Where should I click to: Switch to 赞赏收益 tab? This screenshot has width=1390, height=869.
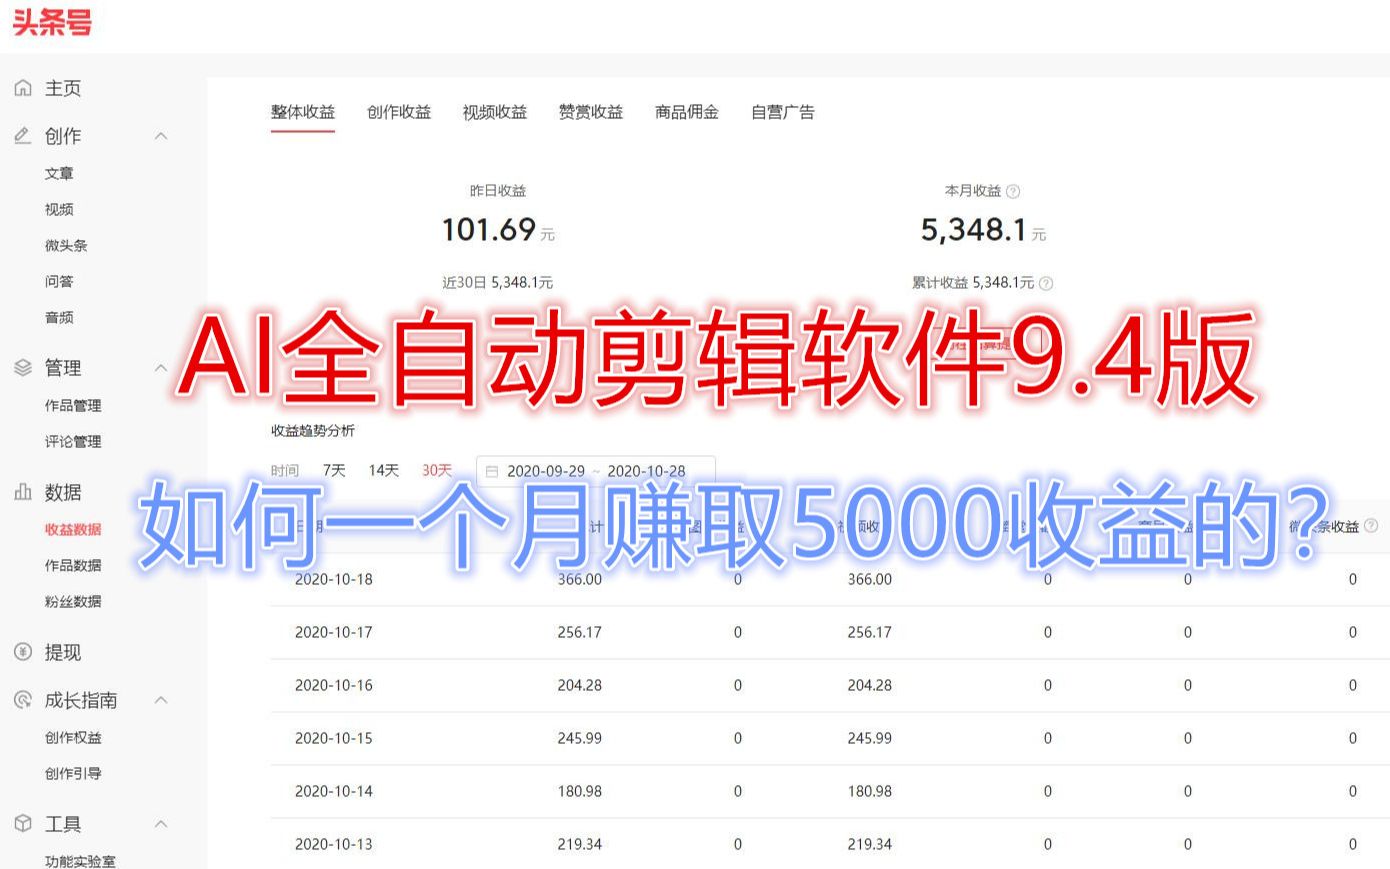click(x=591, y=112)
